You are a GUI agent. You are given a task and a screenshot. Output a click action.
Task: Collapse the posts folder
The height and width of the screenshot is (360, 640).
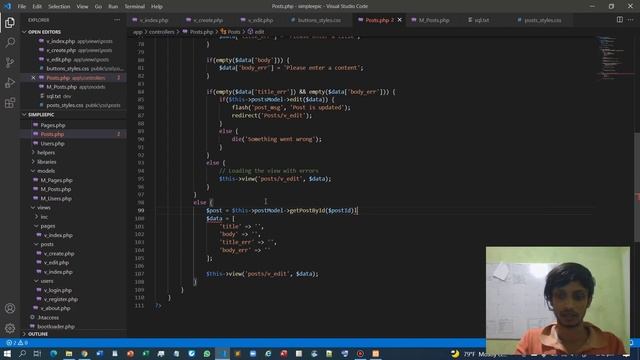(x=47, y=244)
